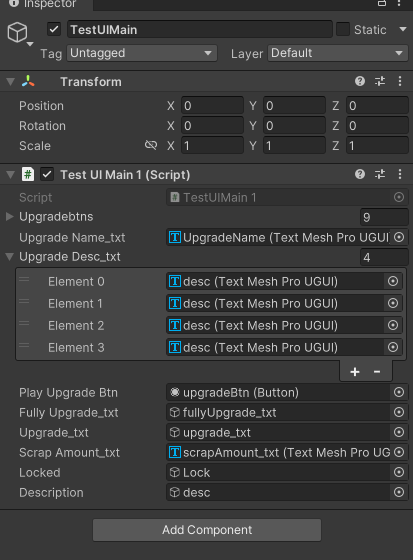Screen dimensions: 413x560
Task: Disable the Test UI Main 1 script checkbox
Action: [x=47, y=175]
